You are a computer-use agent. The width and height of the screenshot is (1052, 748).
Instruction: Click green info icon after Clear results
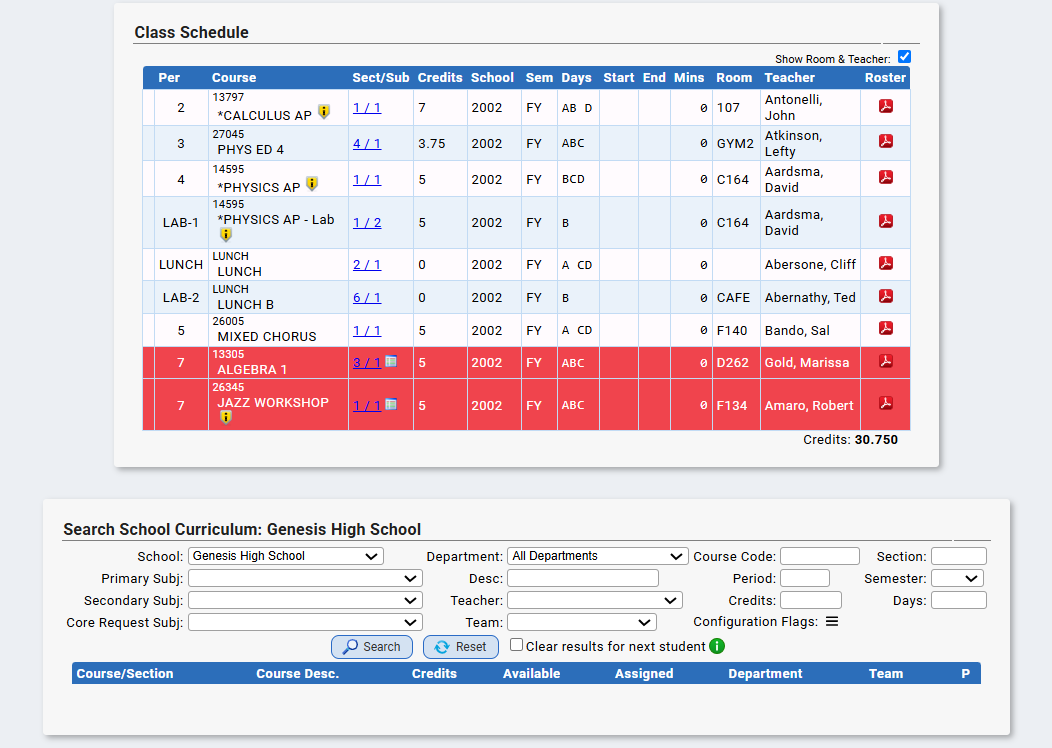point(717,646)
